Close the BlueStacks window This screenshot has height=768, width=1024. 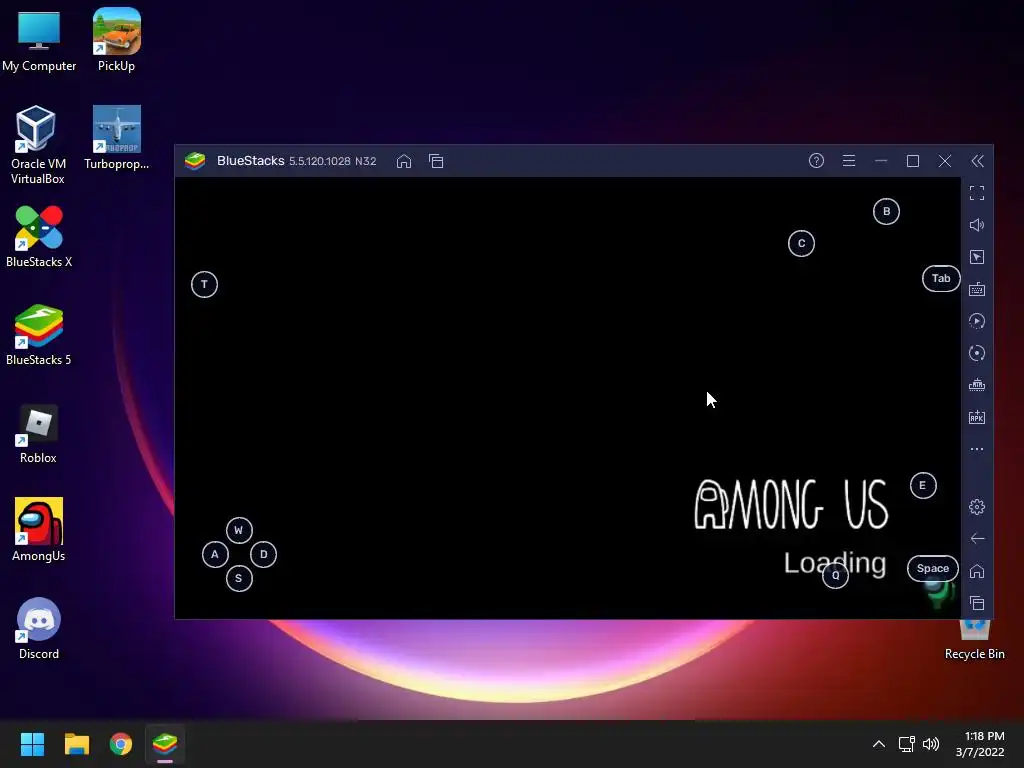coord(944,161)
